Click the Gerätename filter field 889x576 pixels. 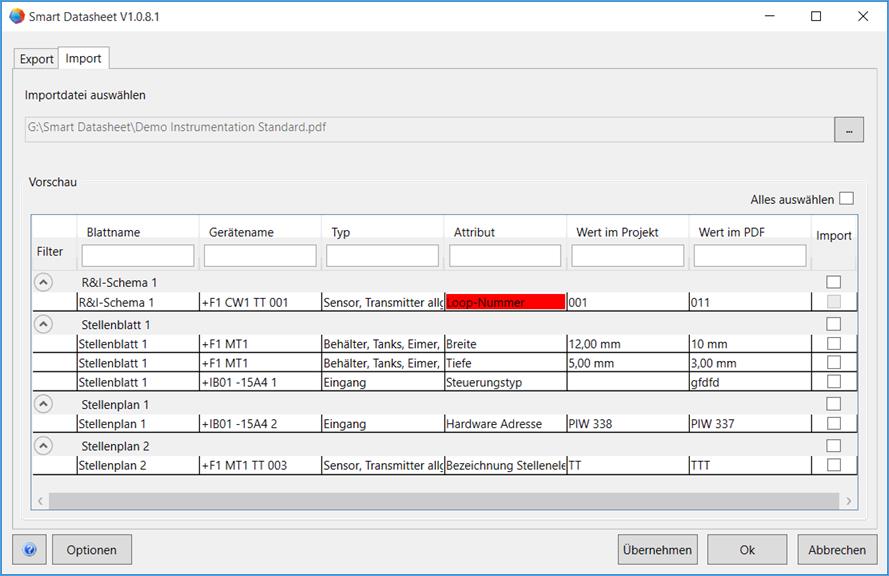tap(260, 256)
